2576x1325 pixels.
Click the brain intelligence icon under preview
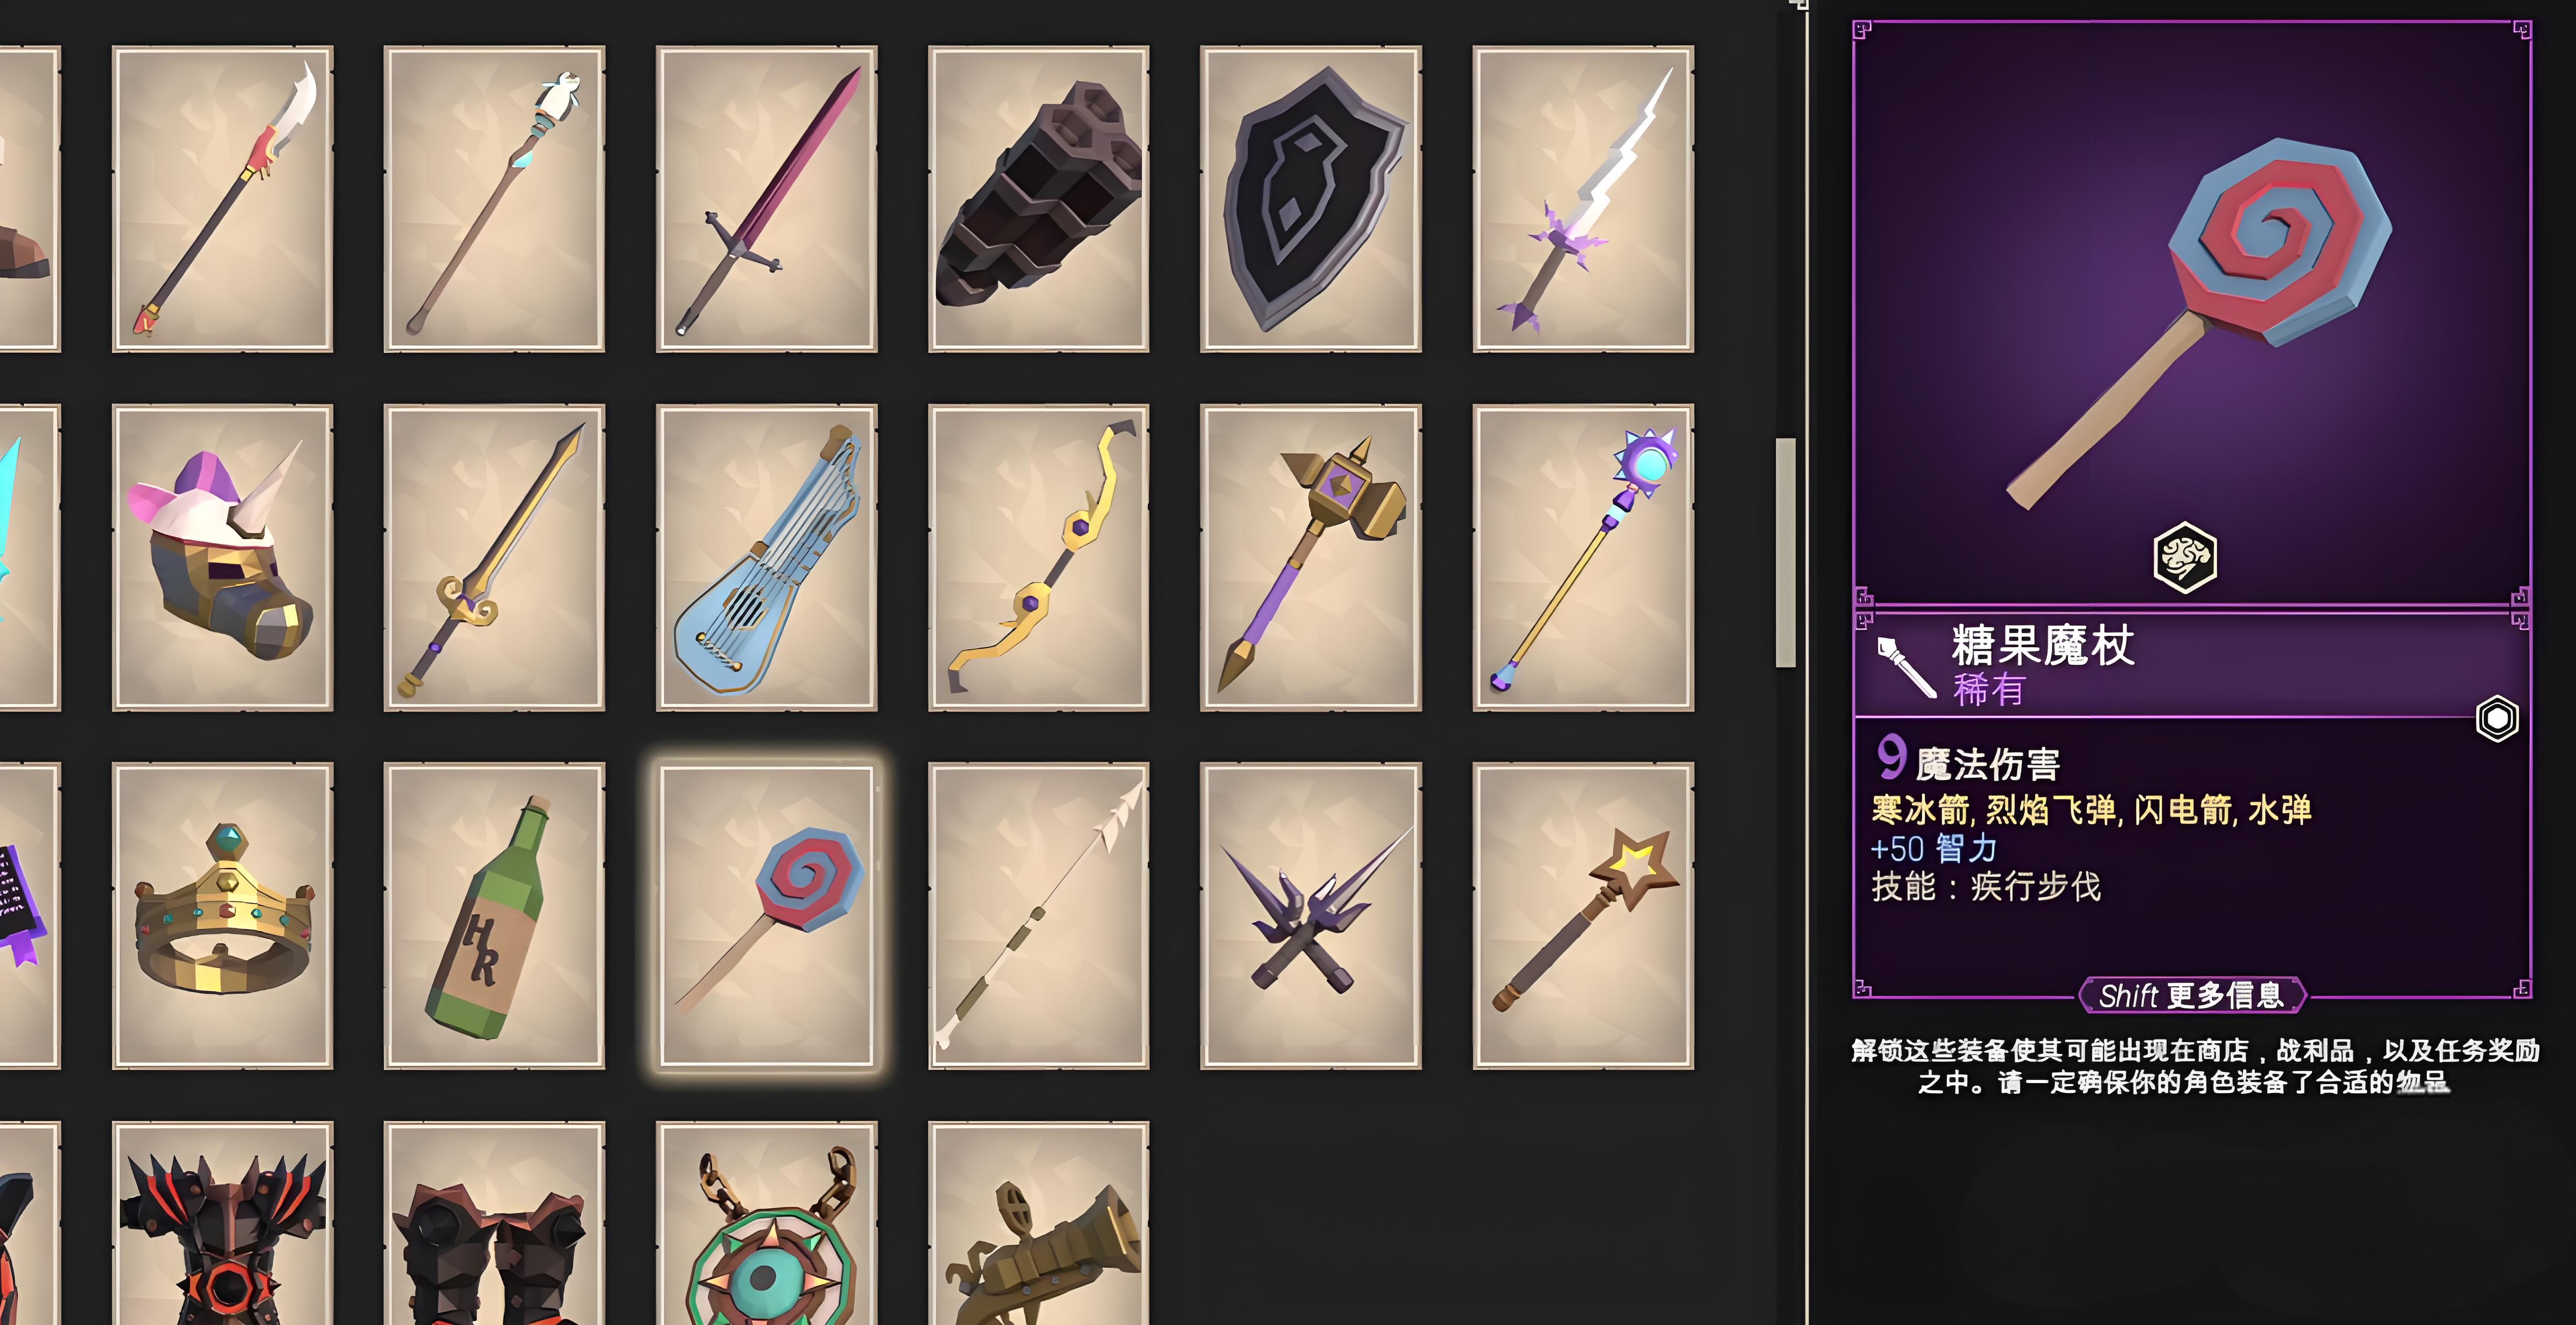tap(2185, 557)
